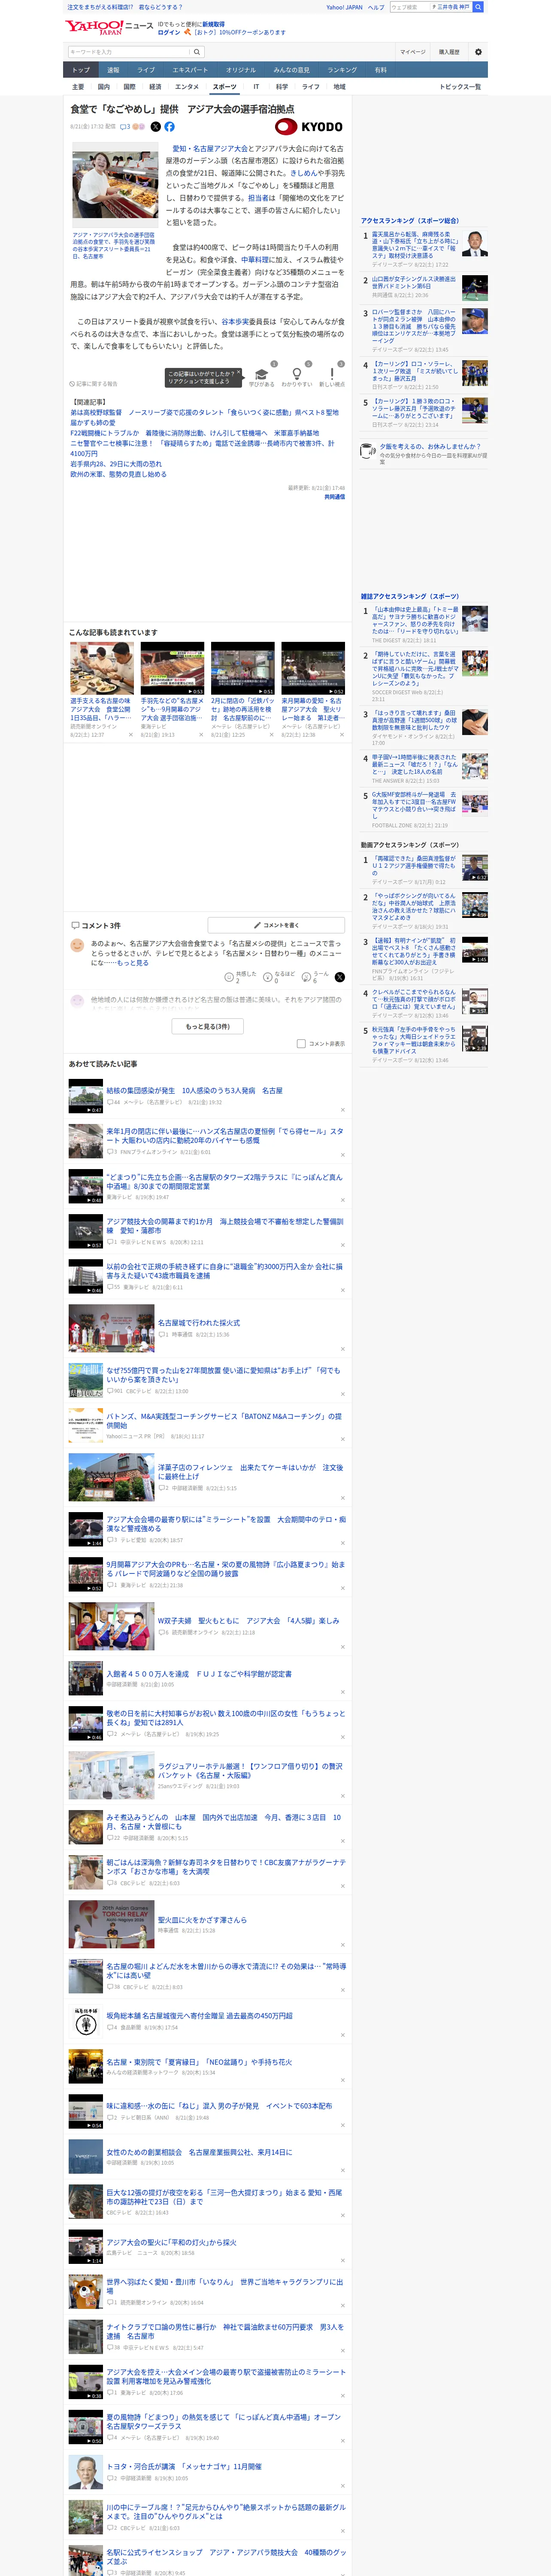
Task: Click the keyword search magnifier icon
Action: click(x=197, y=52)
